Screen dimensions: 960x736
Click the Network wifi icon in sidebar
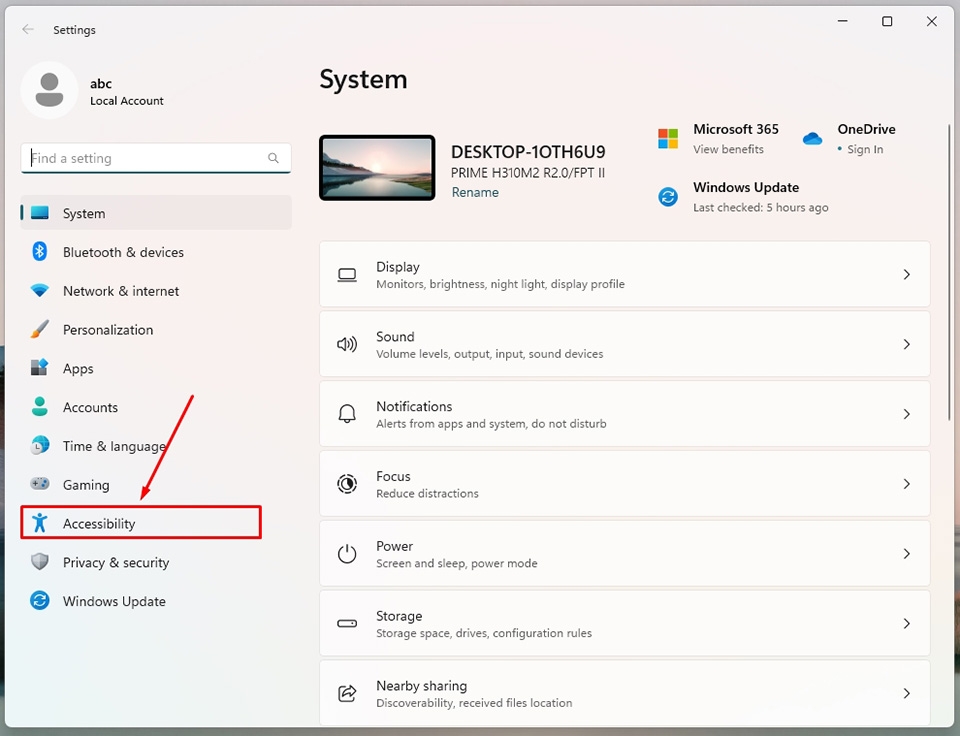coord(40,290)
